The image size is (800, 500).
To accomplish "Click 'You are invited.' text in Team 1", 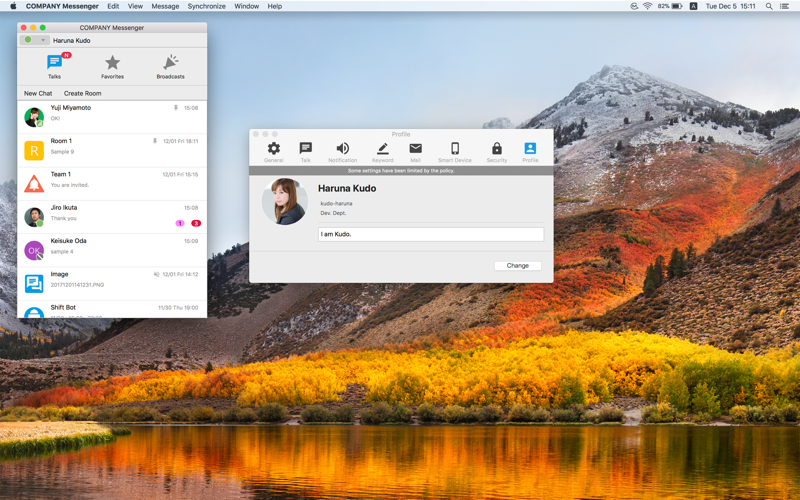I will (x=70, y=185).
